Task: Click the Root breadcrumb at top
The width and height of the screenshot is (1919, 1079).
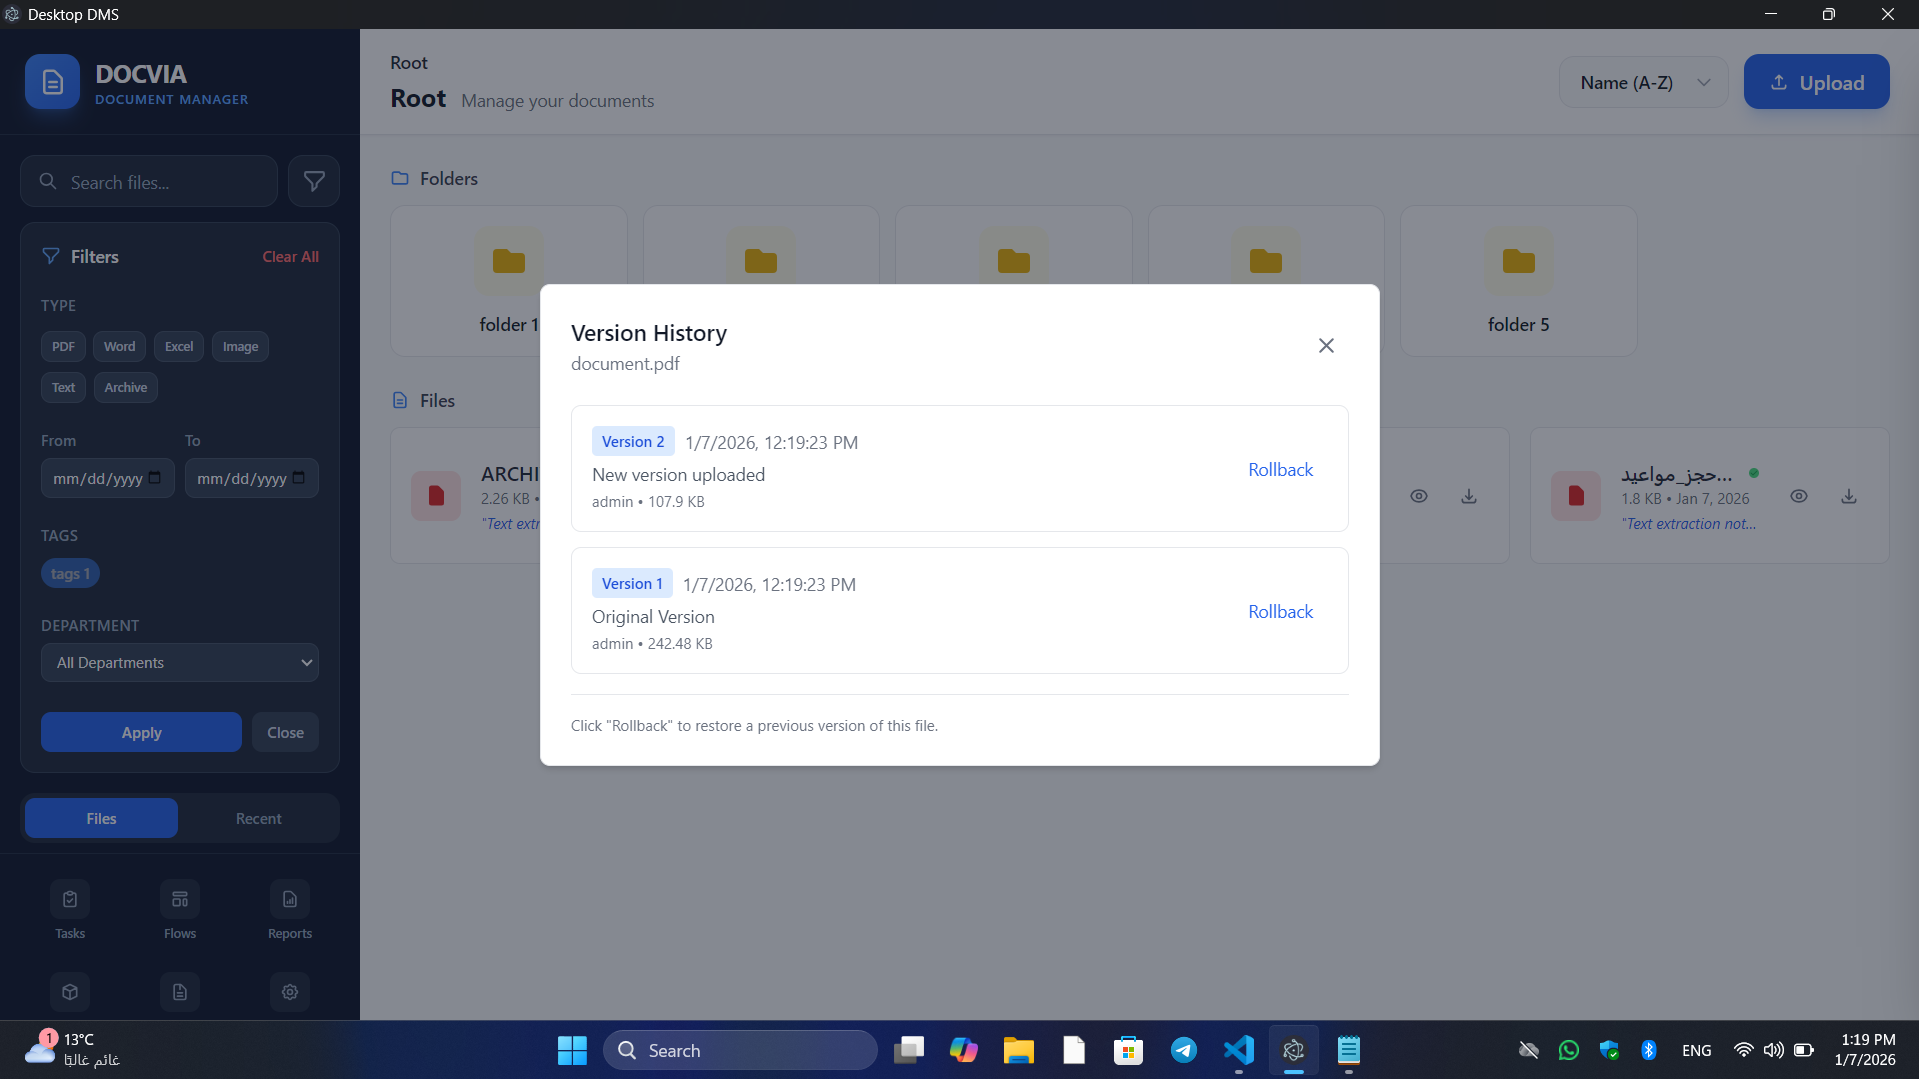Action: 408,62
